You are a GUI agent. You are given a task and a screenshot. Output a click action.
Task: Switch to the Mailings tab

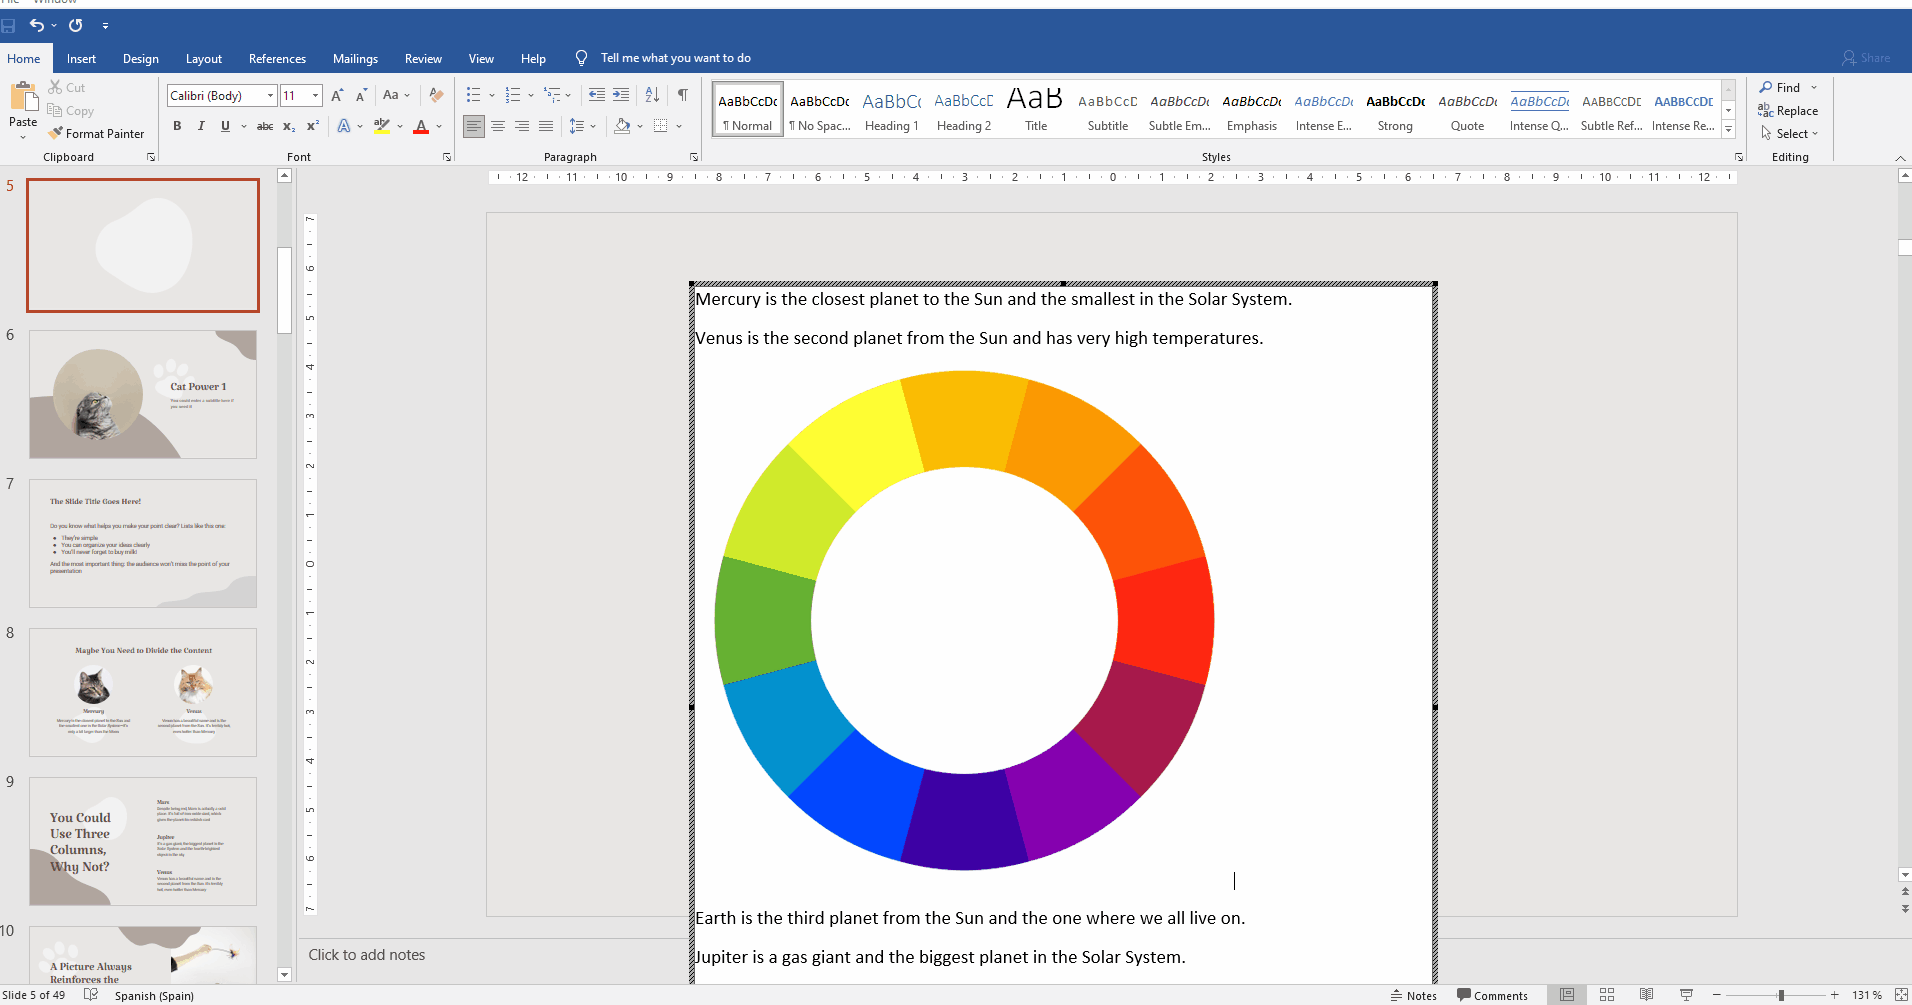(355, 59)
